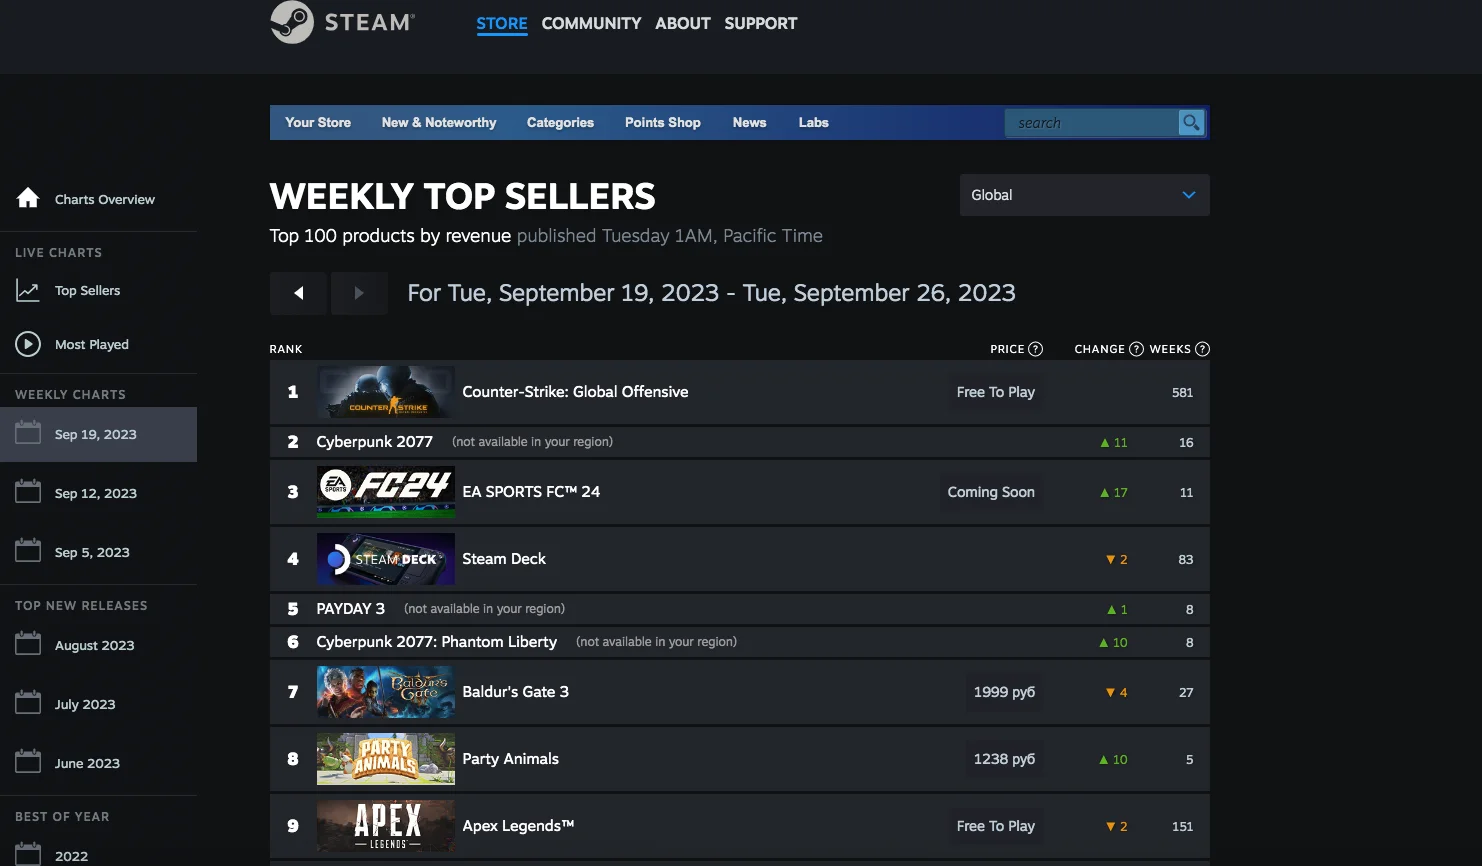Open the Global region dropdown
The width and height of the screenshot is (1482, 866).
1084,195
